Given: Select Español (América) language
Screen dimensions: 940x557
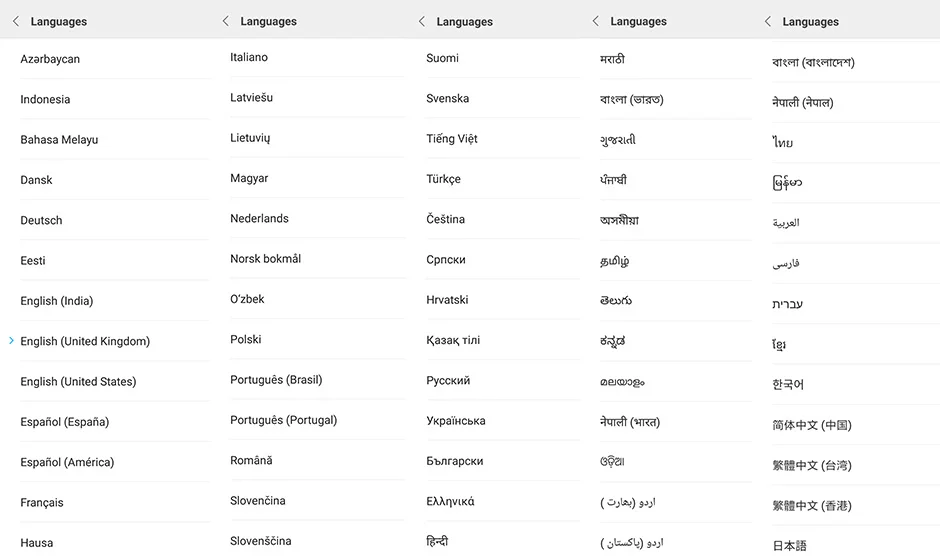Looking at the screenshot, I should tap(67, 462).
